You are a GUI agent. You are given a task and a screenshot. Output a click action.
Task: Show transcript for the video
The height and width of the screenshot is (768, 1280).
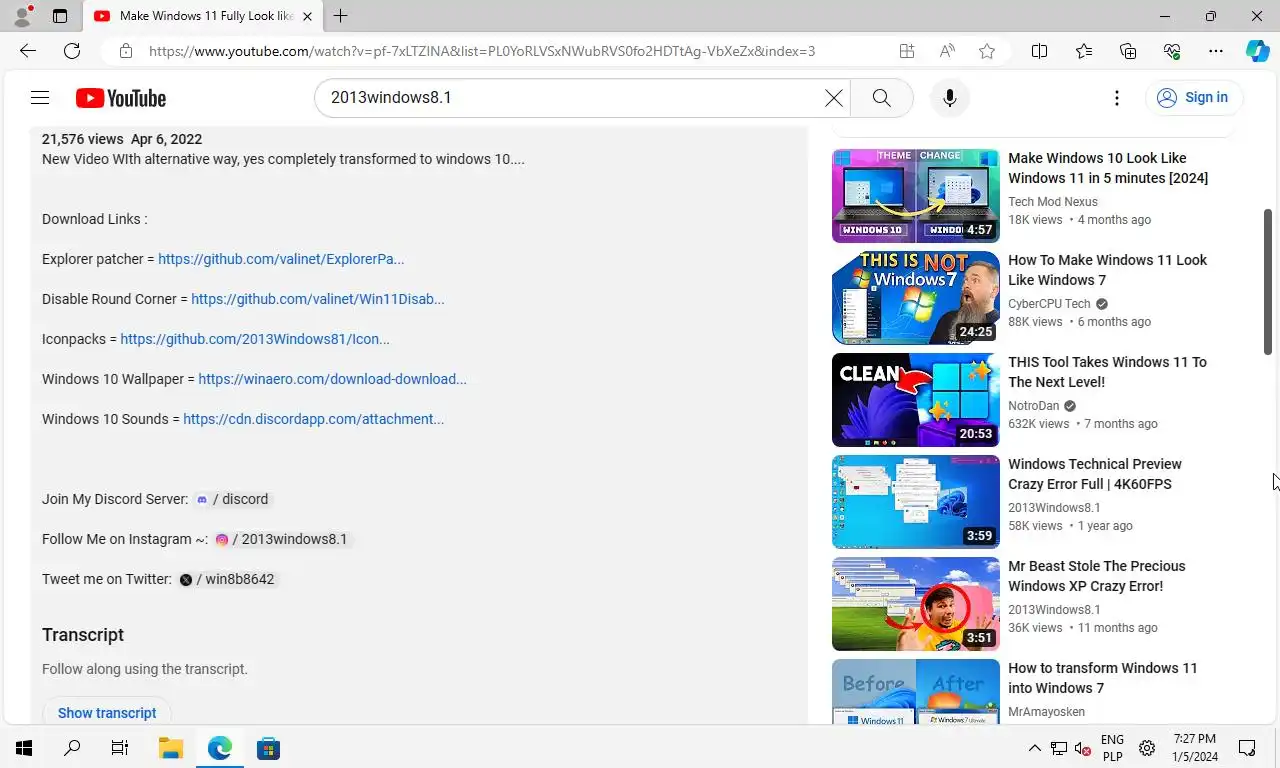107,713
